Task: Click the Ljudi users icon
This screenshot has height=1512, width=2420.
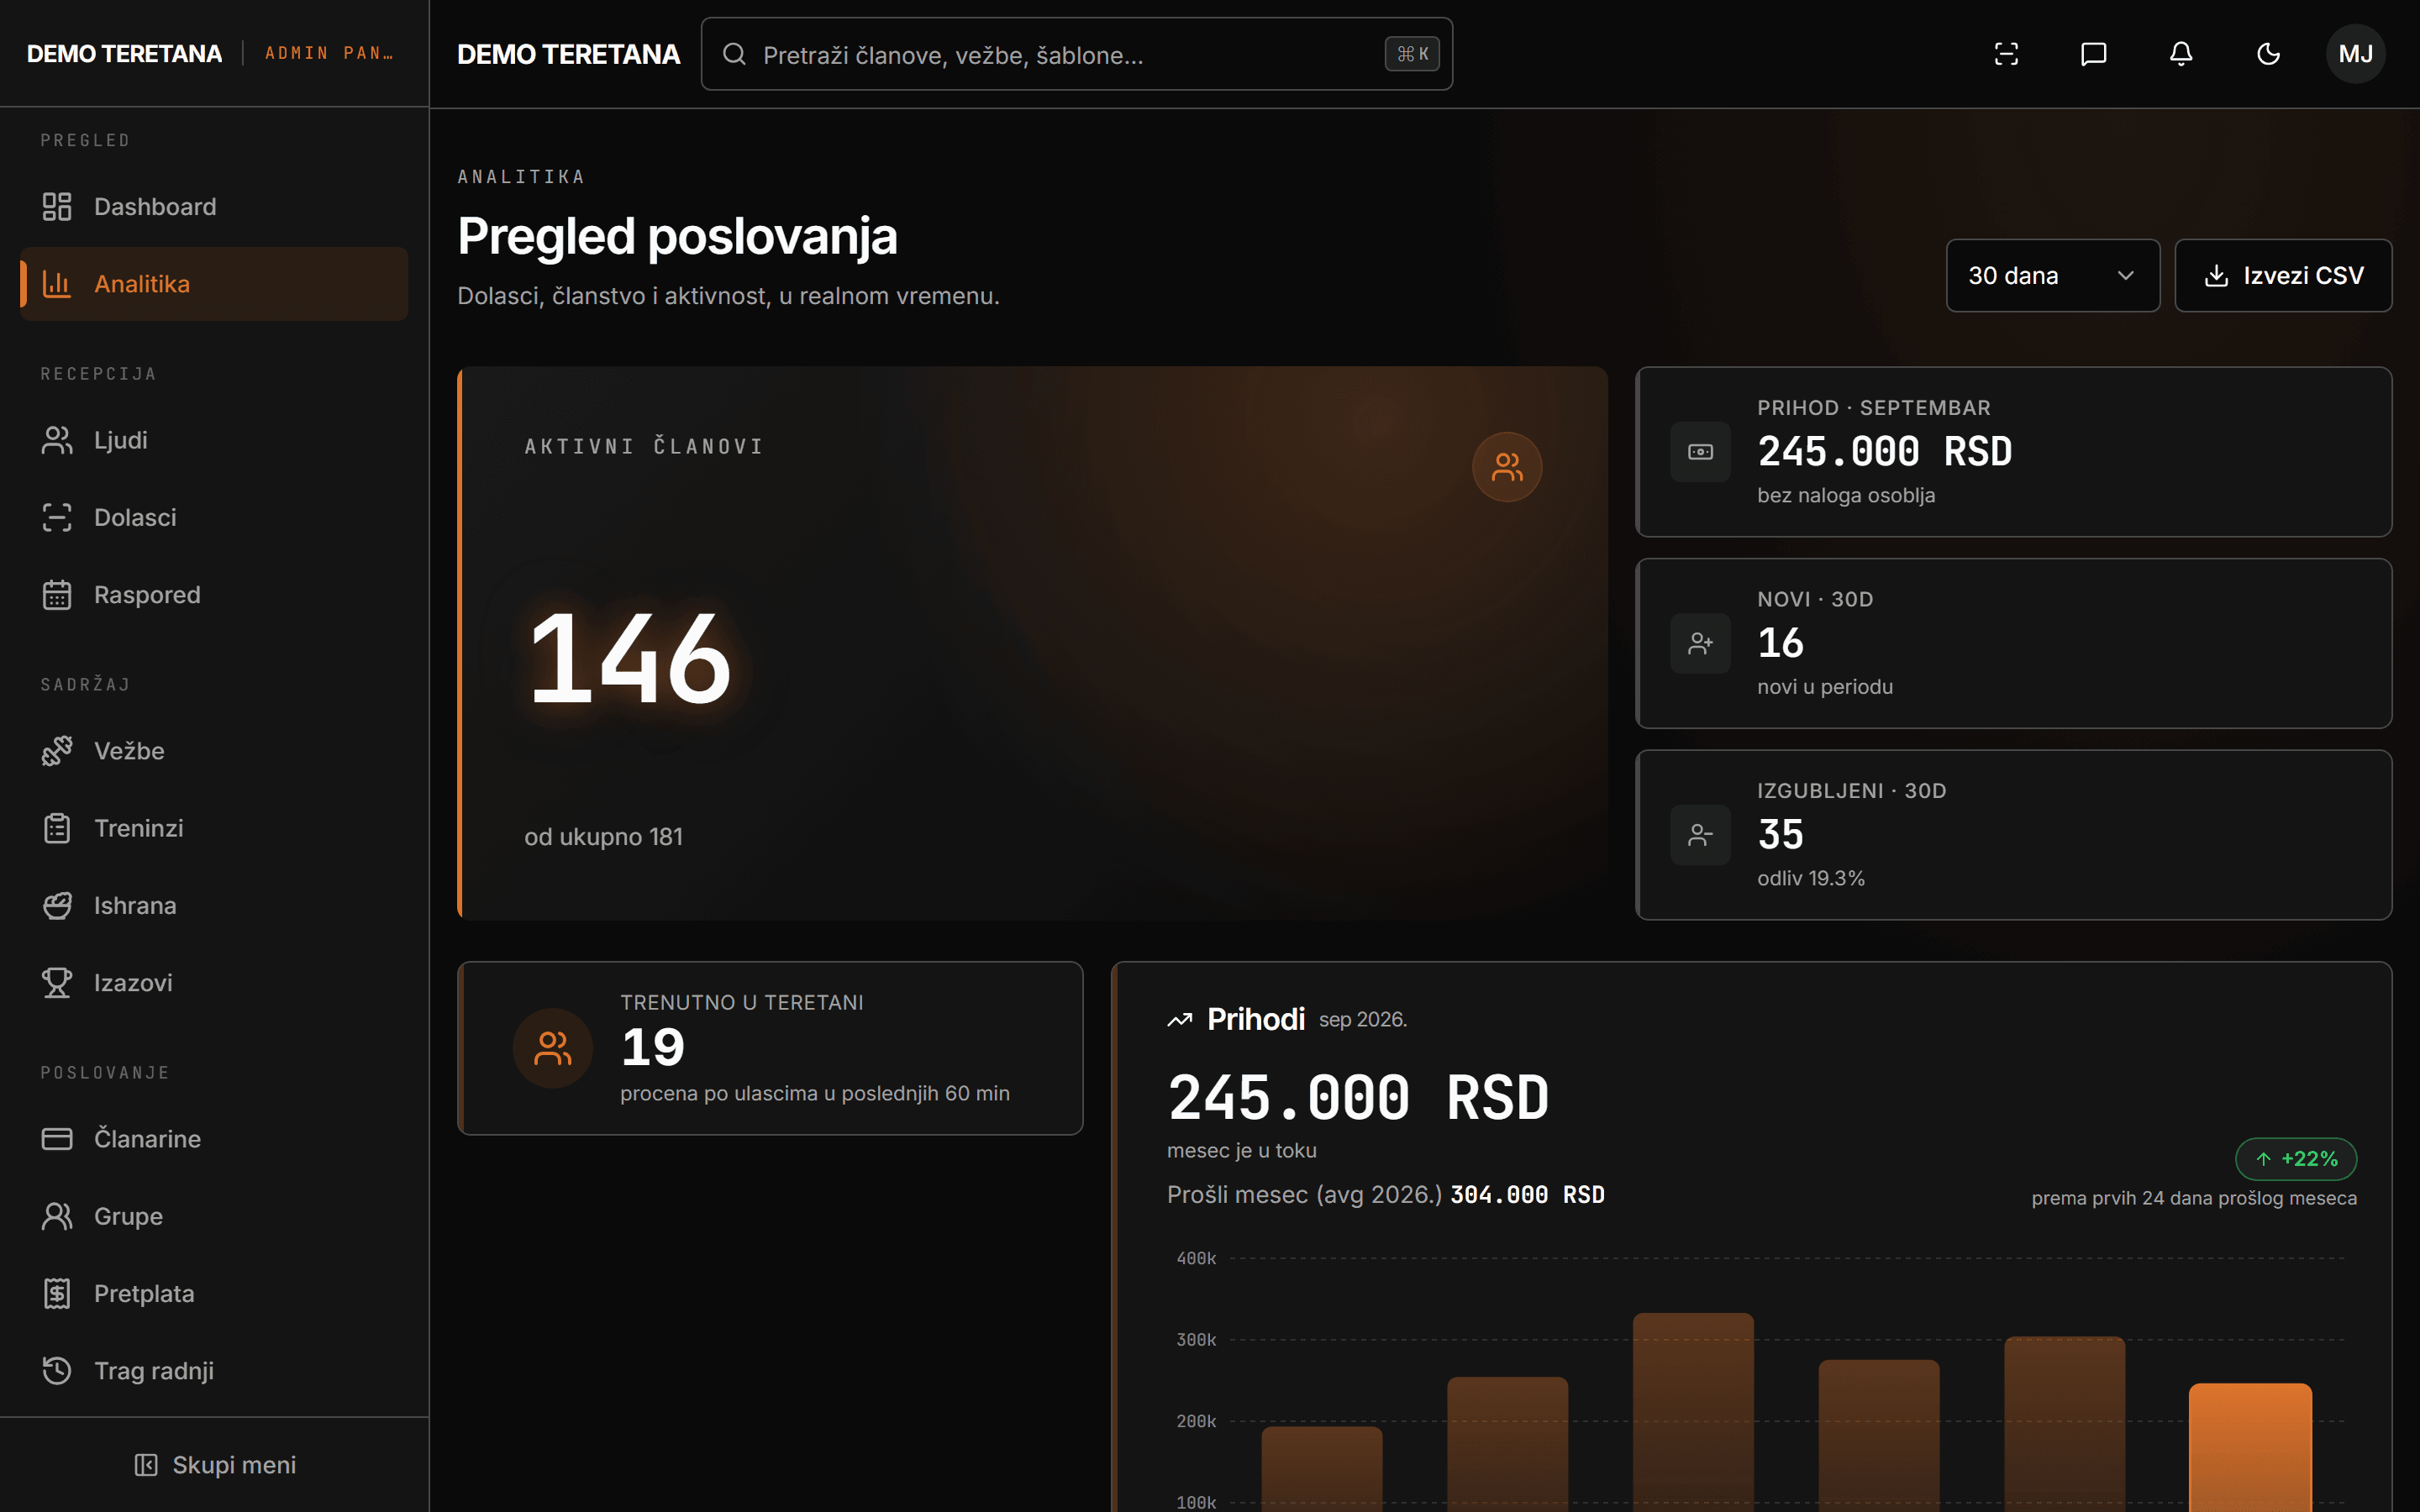Action: (x=57, y=440)
